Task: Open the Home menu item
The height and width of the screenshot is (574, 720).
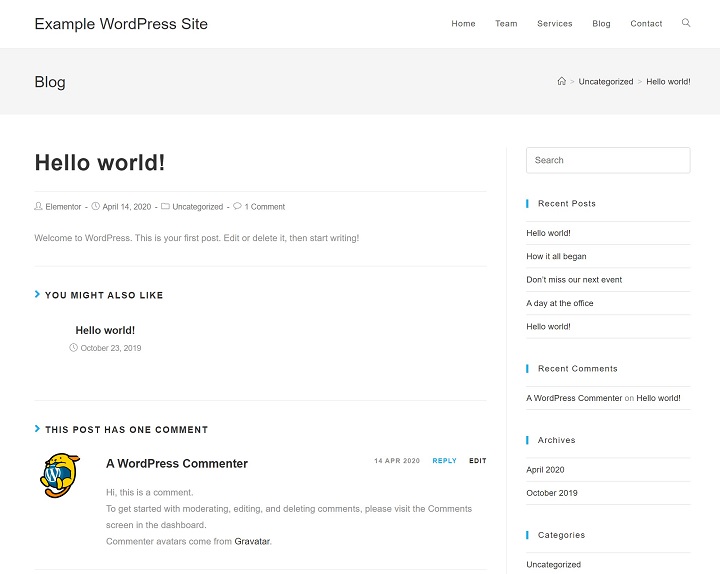Action: (x=463, y=24)
